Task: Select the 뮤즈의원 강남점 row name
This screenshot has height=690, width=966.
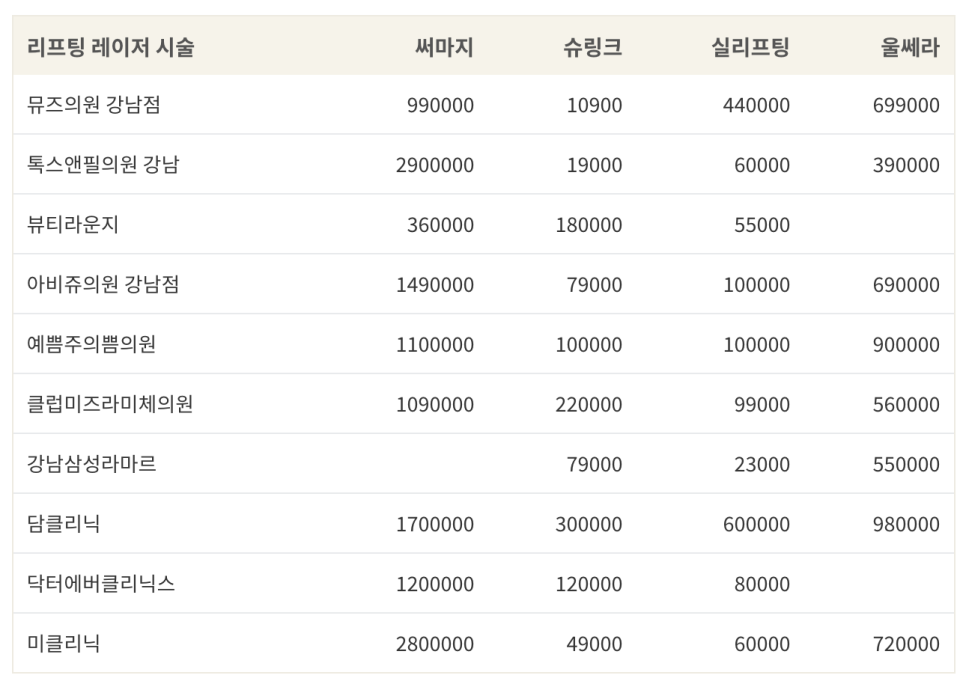Action: [94, 105]
